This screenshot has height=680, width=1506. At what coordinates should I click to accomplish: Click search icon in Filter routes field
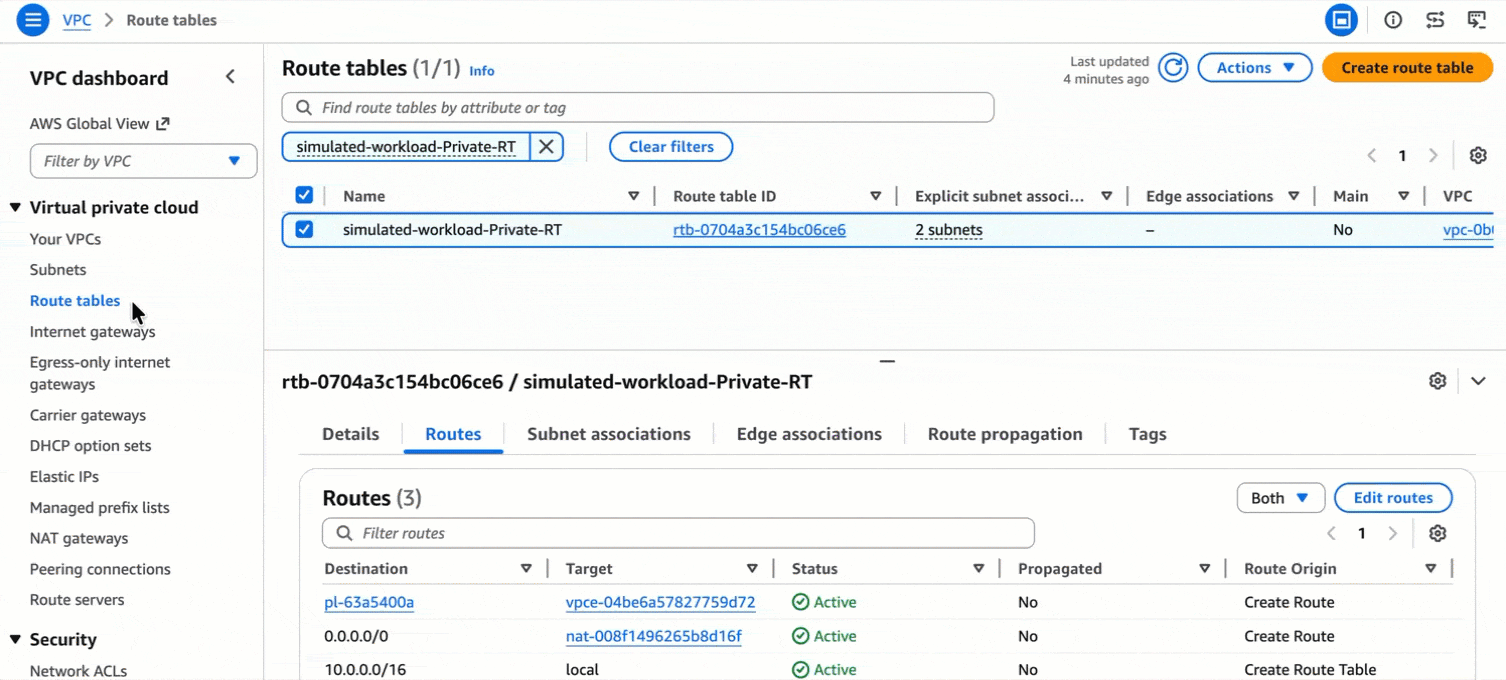(344, 533)
